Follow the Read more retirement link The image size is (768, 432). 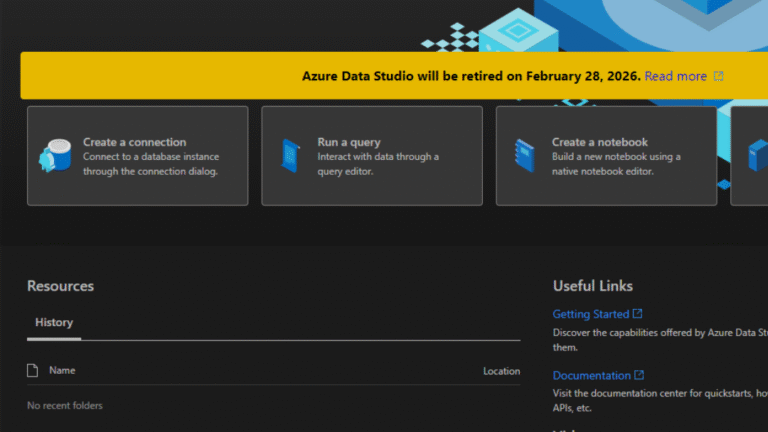(675, 76)
